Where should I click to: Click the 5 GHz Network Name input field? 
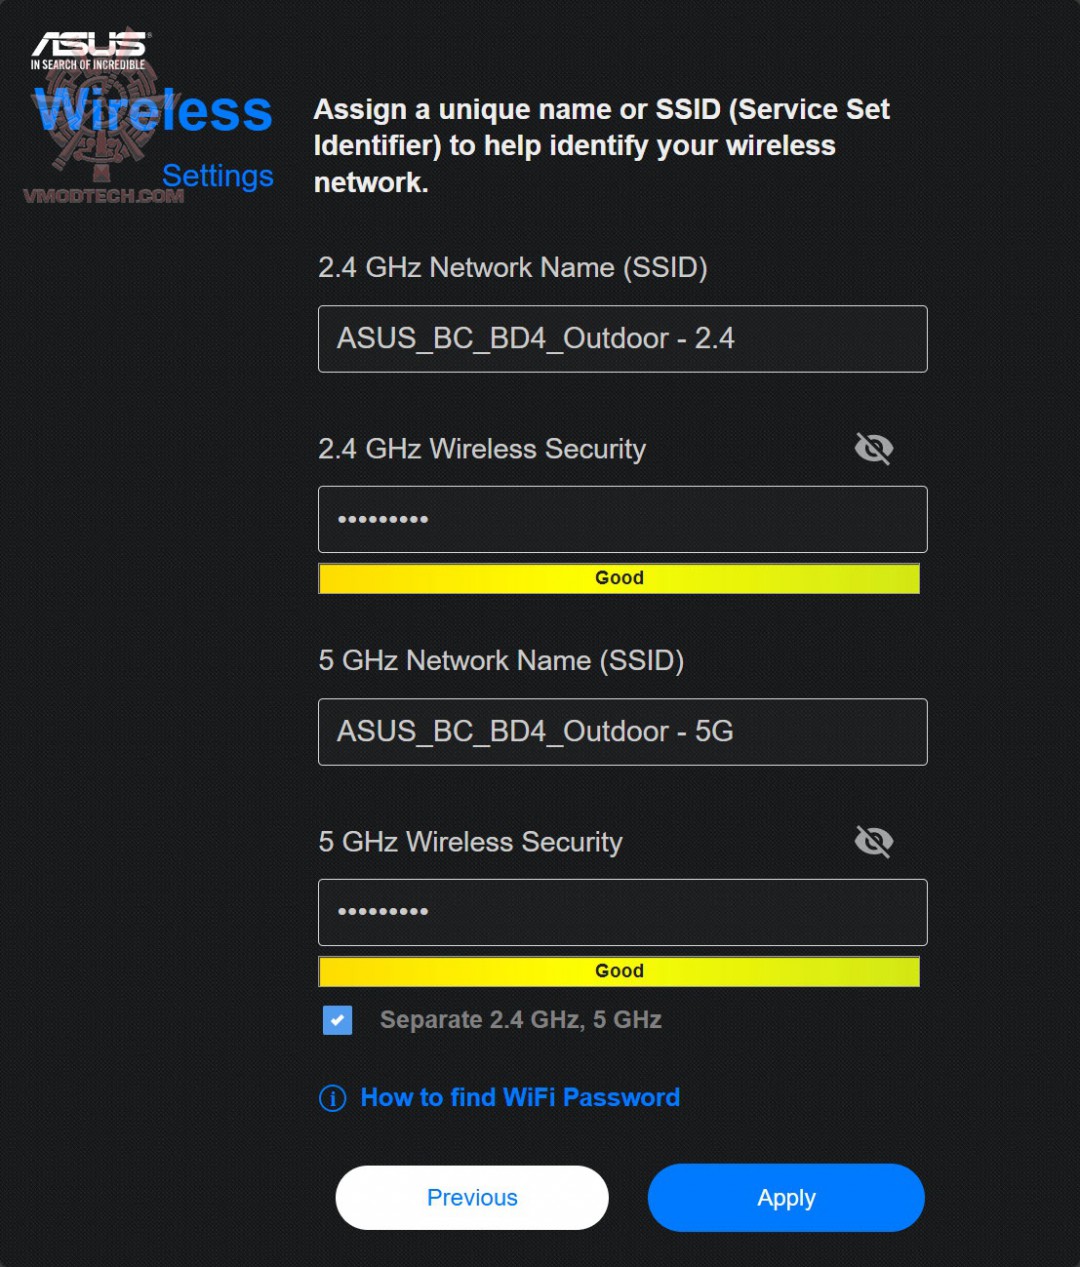(x=622, y=732)
